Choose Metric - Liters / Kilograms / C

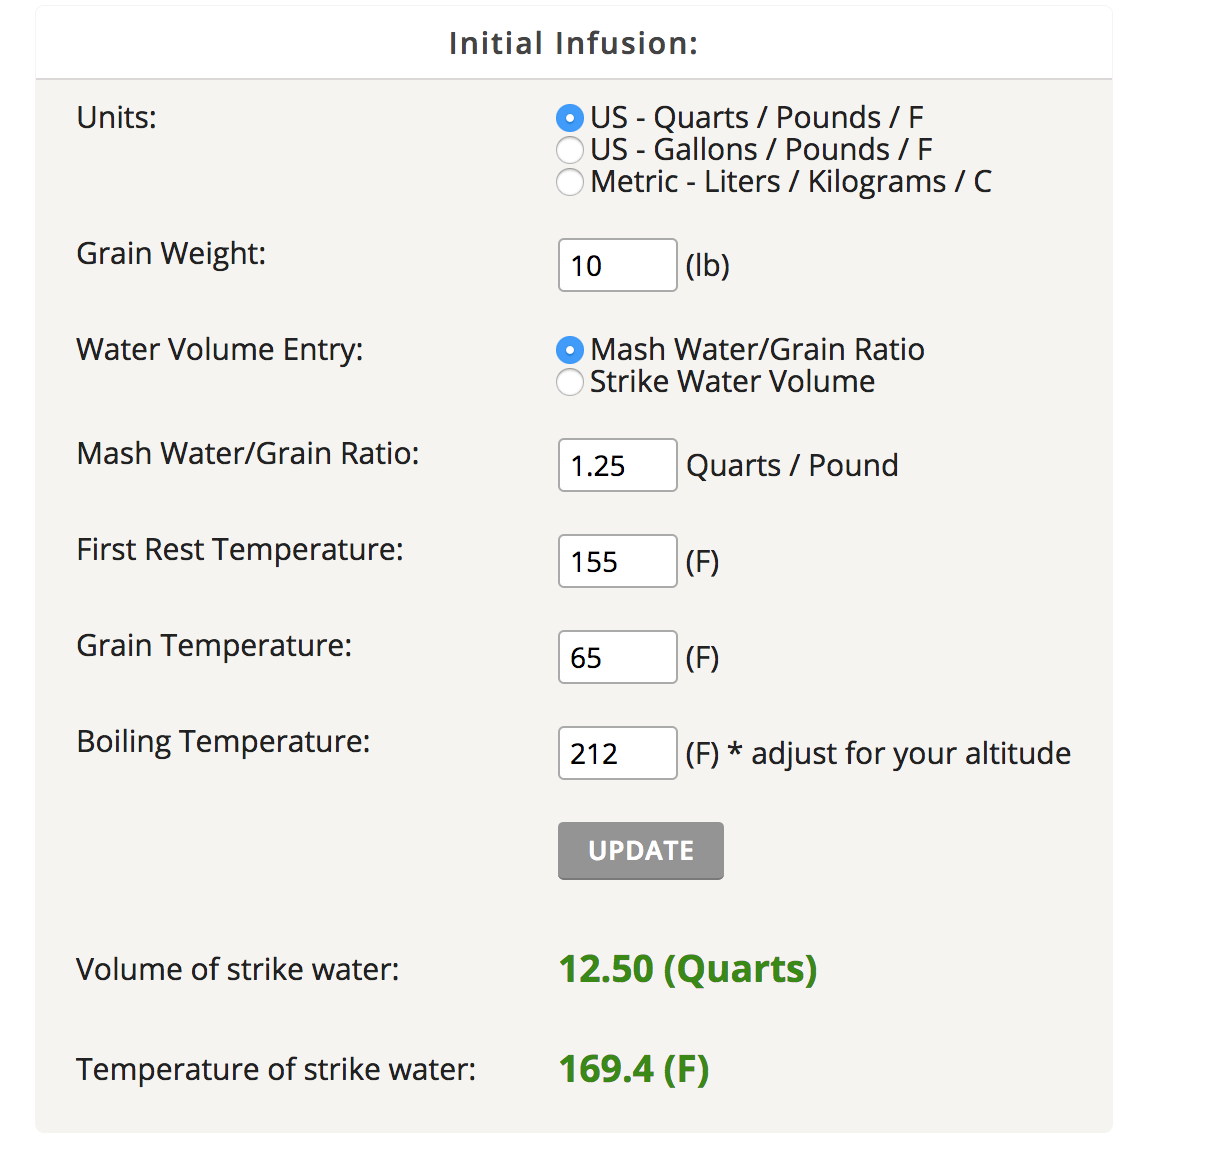(x=569, y=182)
